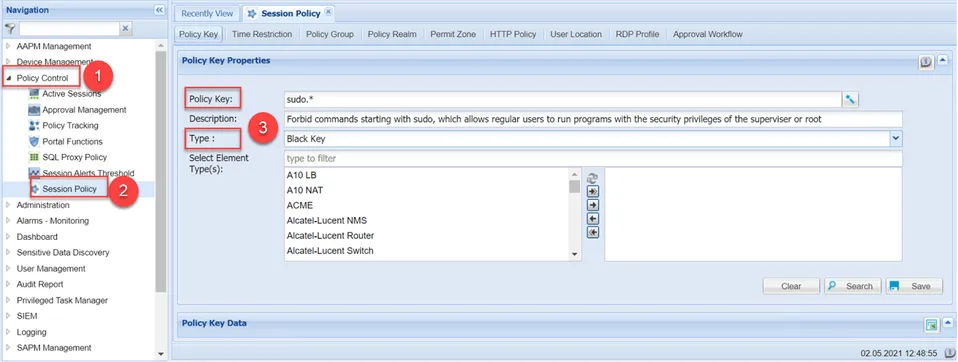Expand the Dashboard node

tap(9, 236)
